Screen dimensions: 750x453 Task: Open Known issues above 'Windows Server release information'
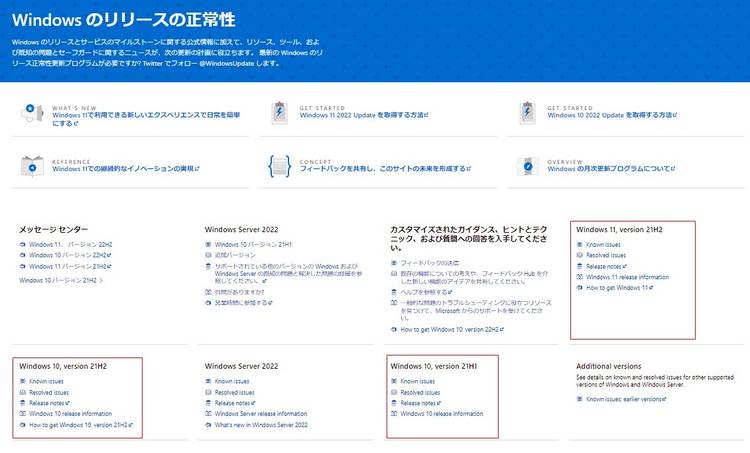pyautogui.click(x=232, y=381)
